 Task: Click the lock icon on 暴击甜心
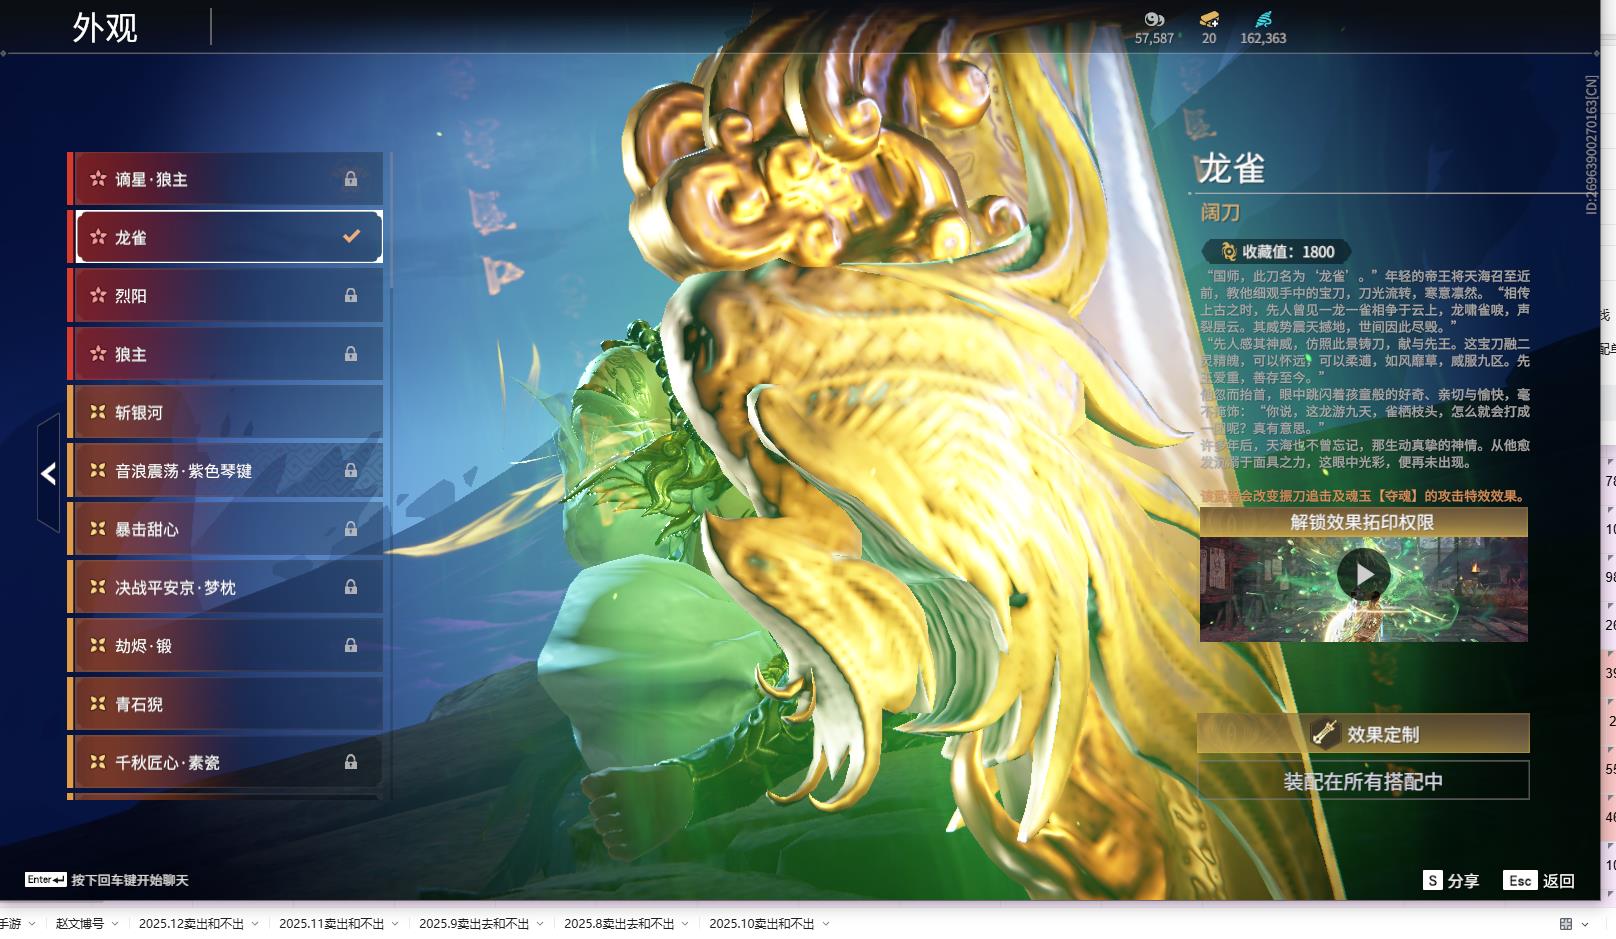[x=351, y=529]
